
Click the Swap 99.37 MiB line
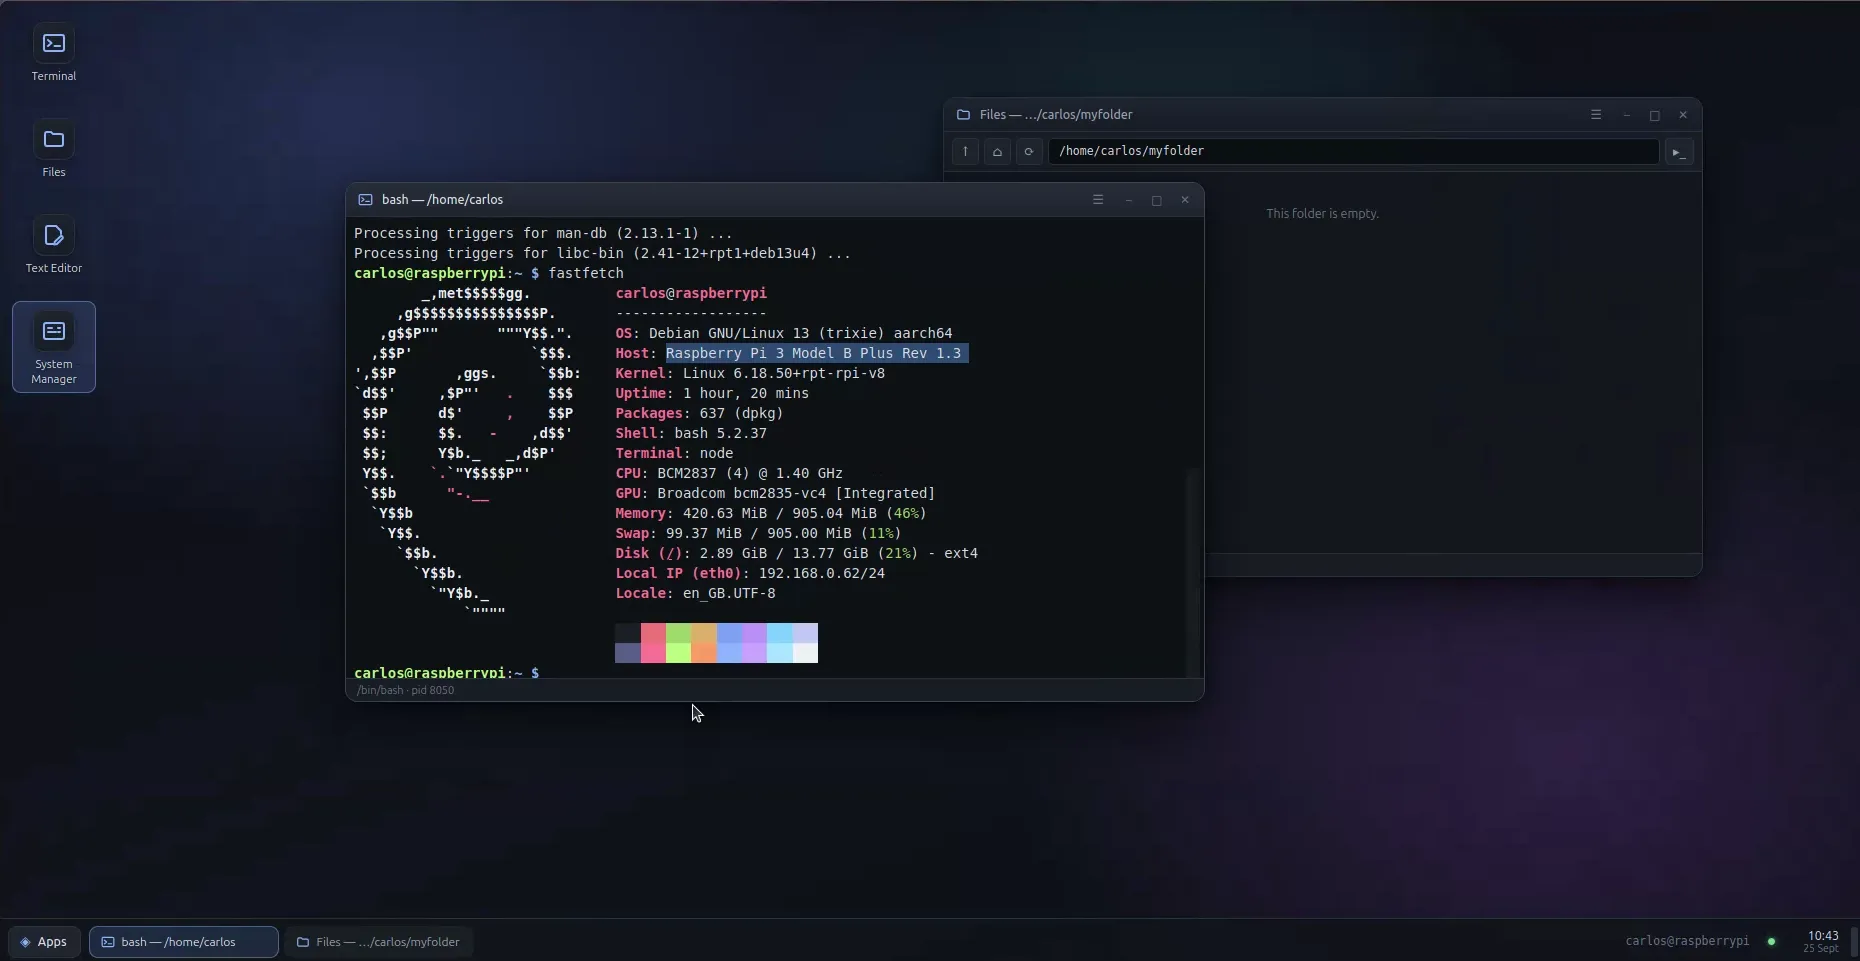tap(758, 533)
